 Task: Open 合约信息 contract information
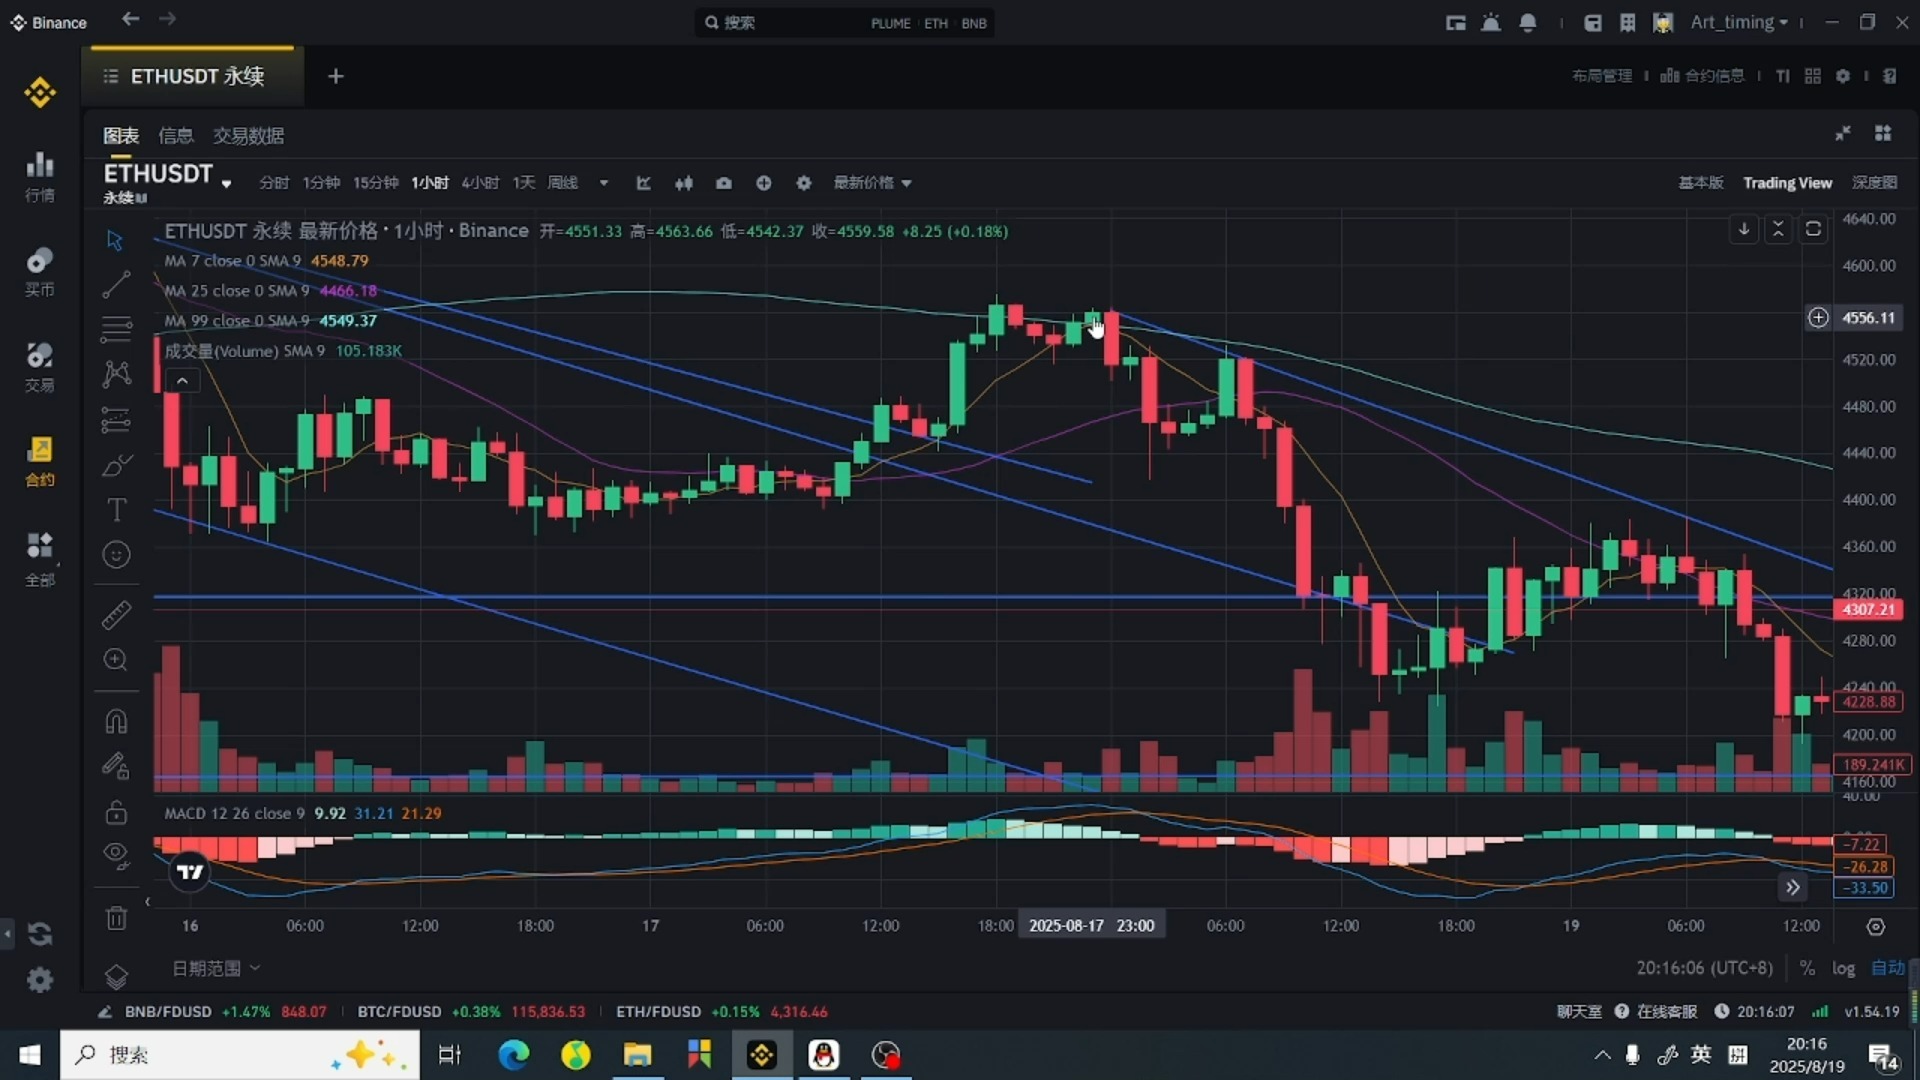coord(1702,76)
